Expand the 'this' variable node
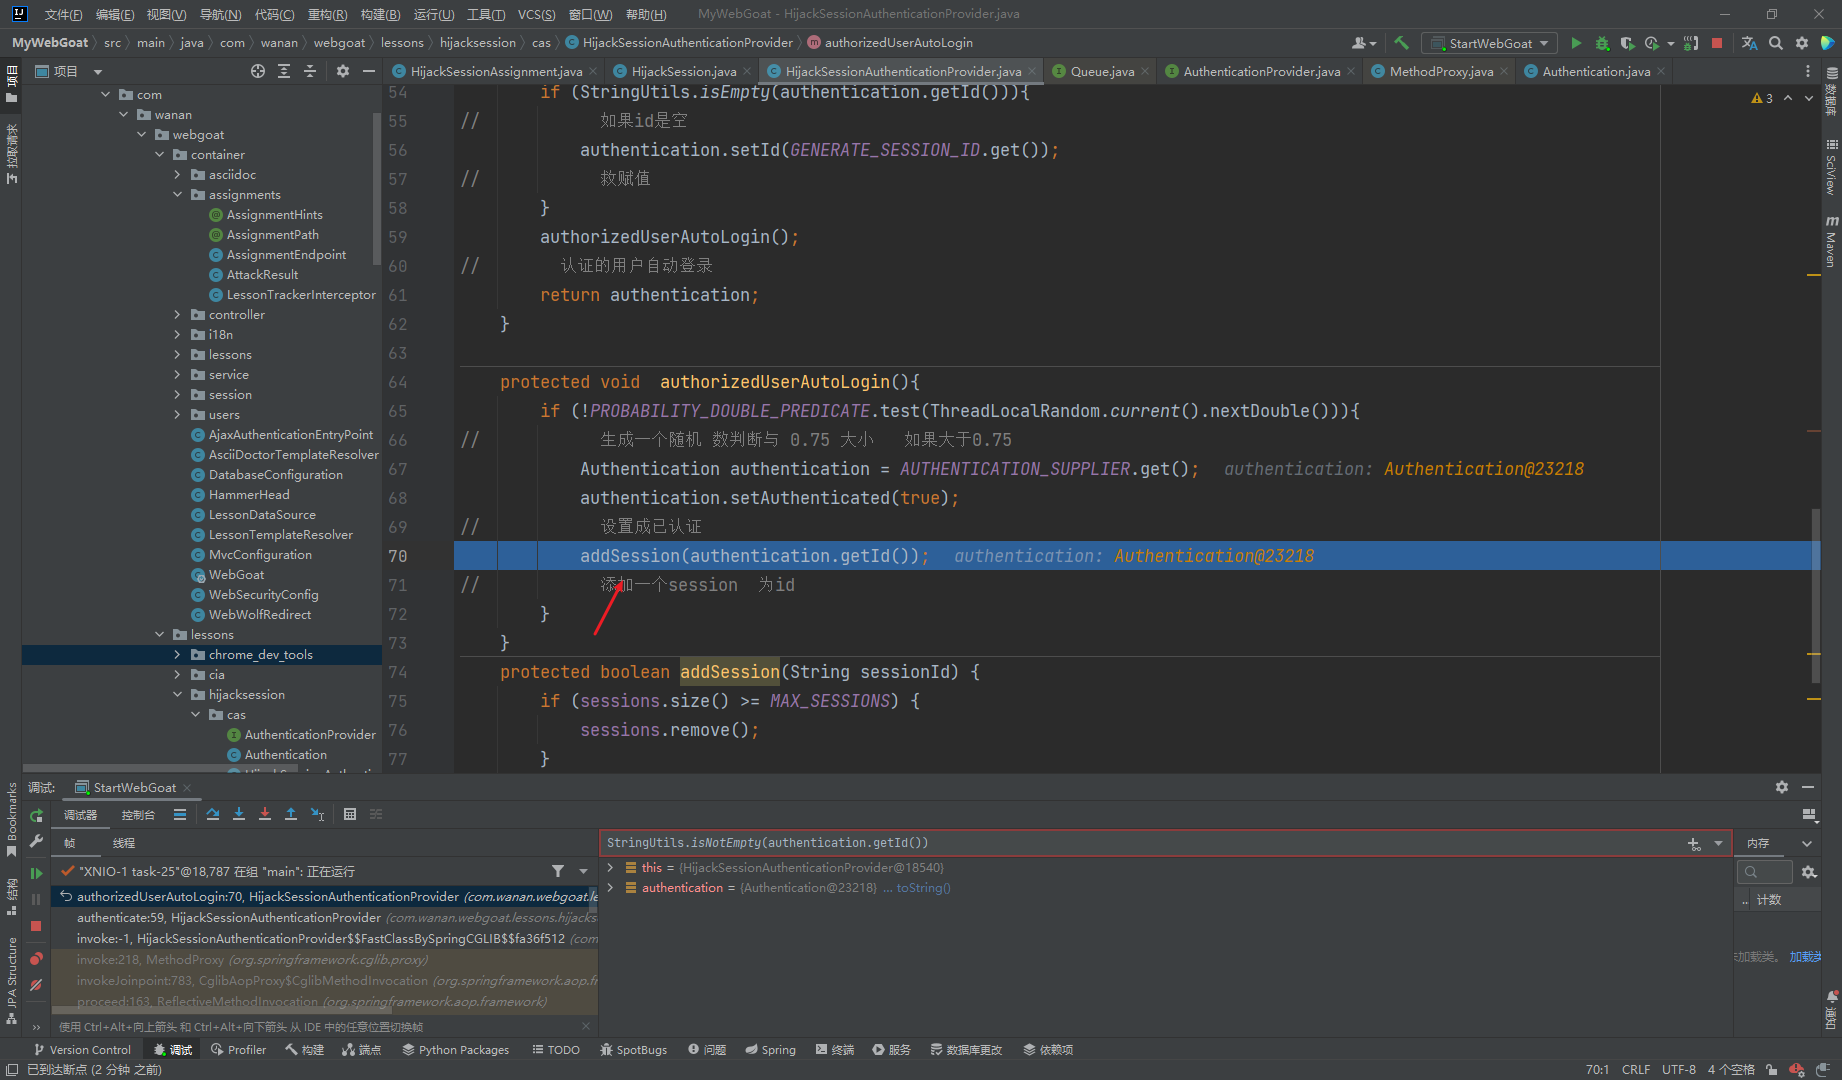Viewport: 1842px width, 1080px height. 610,868
